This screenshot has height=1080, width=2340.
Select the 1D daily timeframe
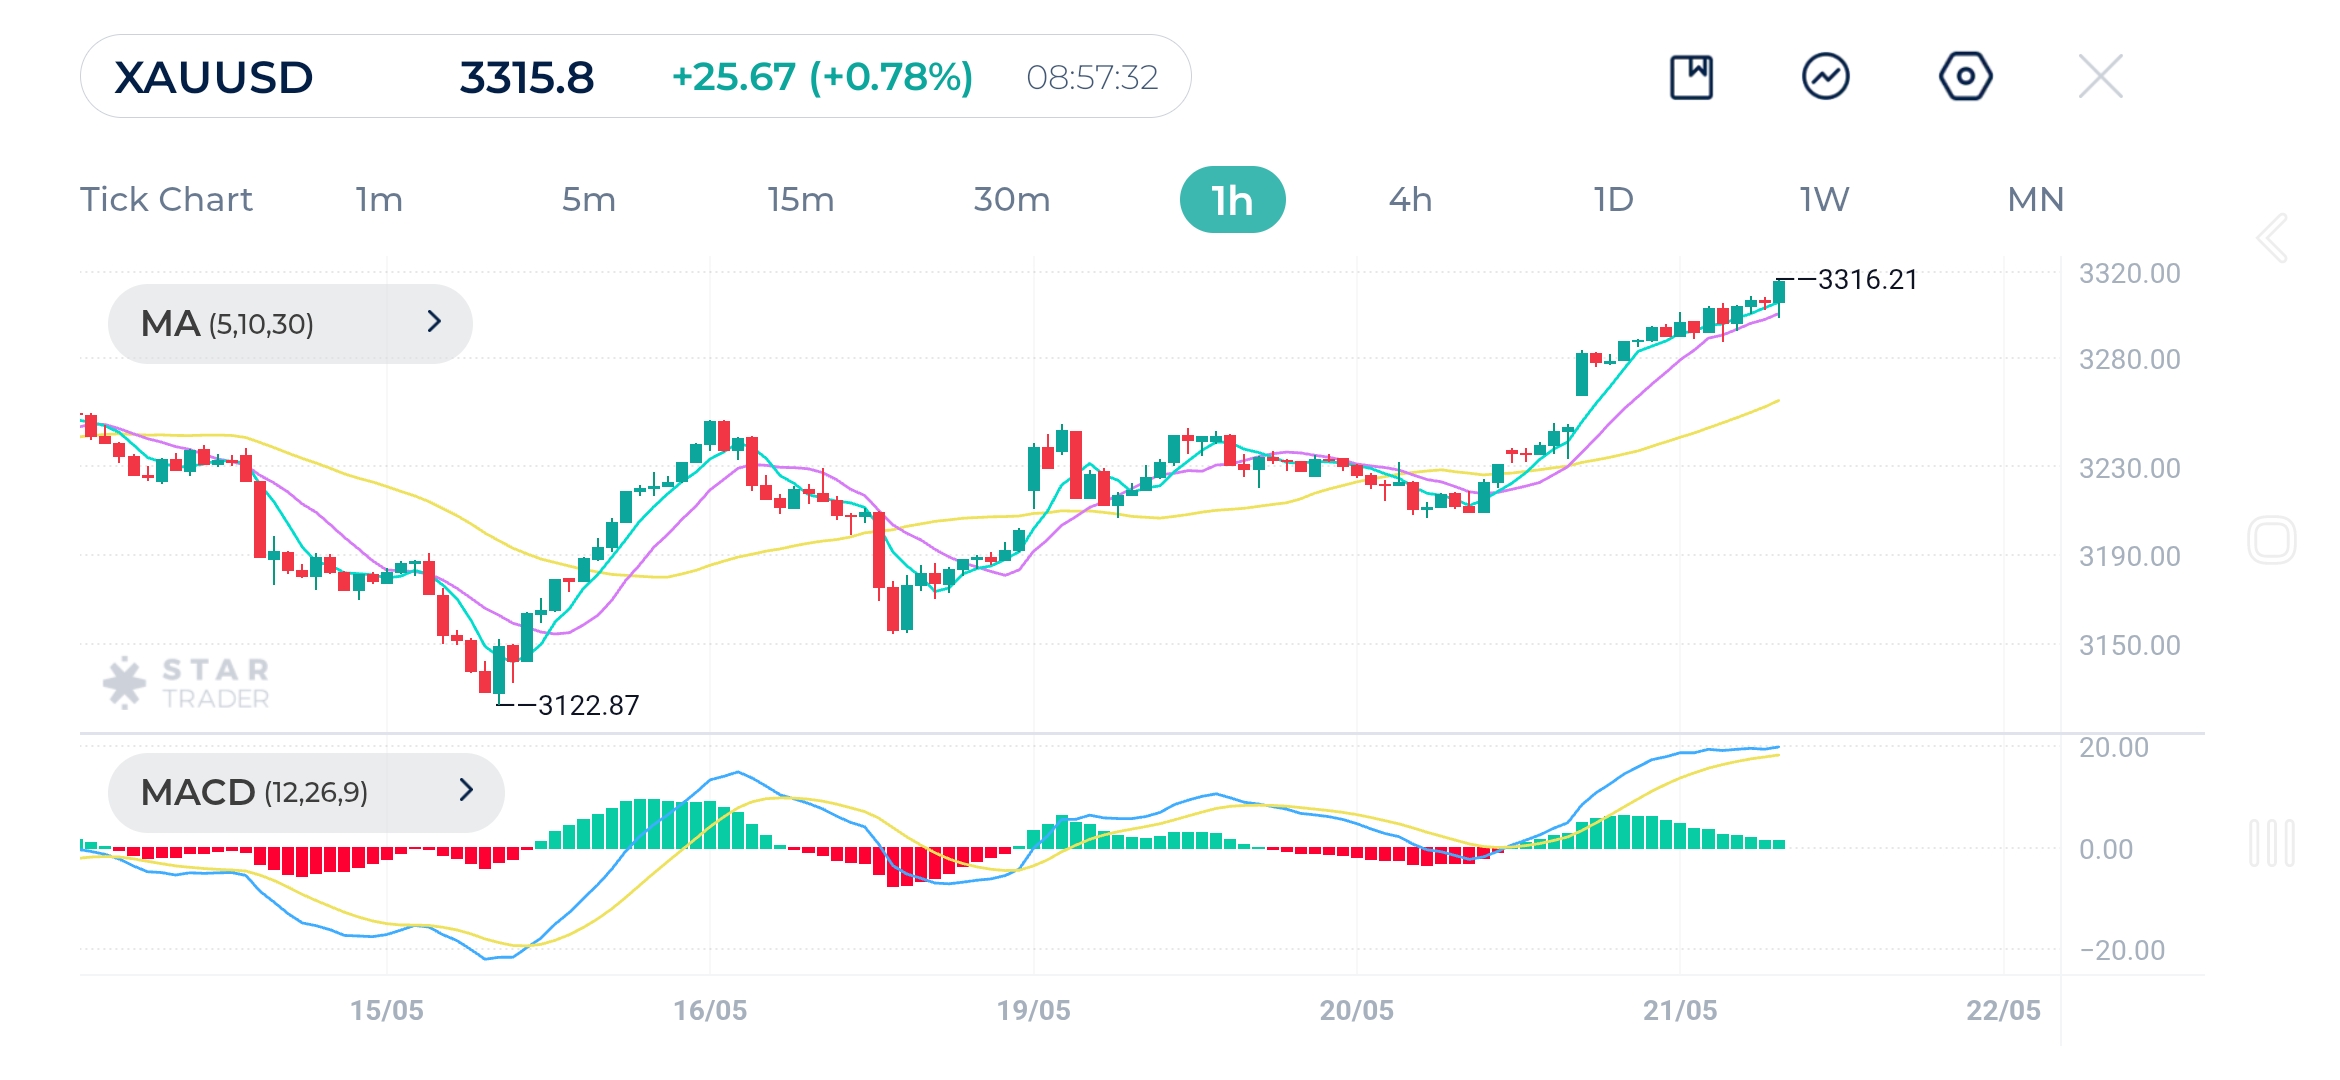[x=1614, y=199]
